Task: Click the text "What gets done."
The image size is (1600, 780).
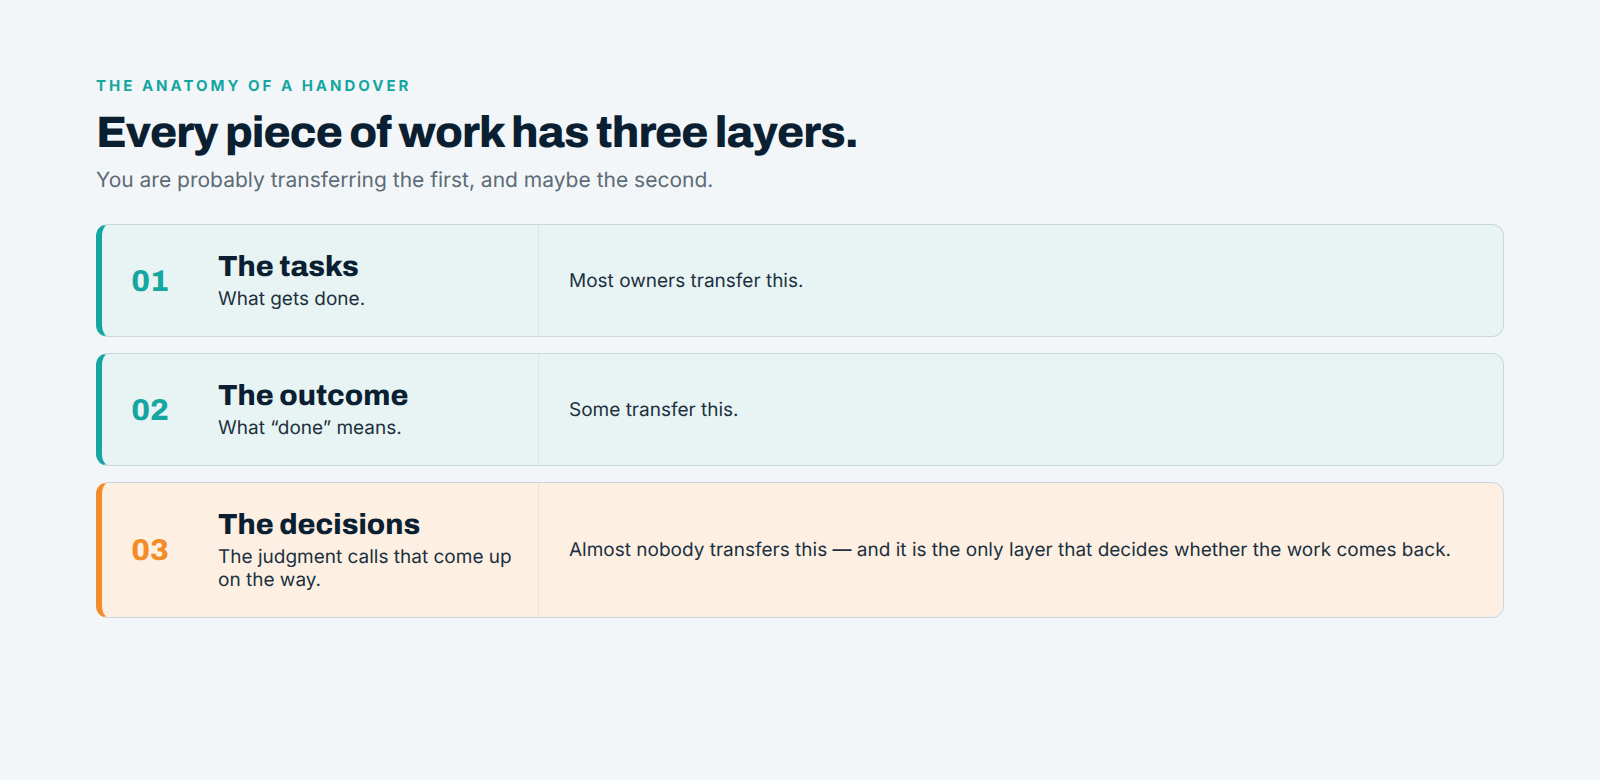Action: click(x=292, y=299)
